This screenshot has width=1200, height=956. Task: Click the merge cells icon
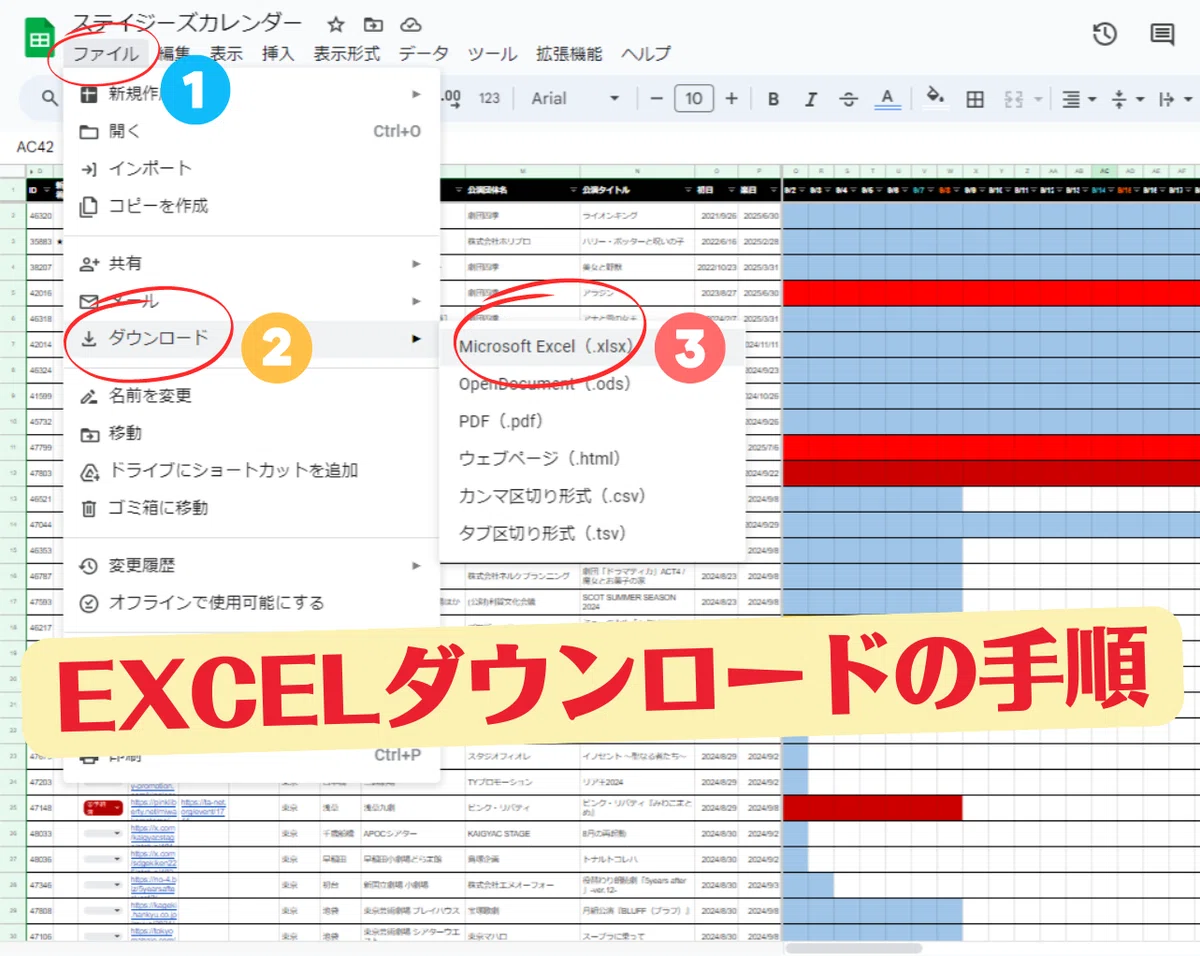tap(1014, 98)
